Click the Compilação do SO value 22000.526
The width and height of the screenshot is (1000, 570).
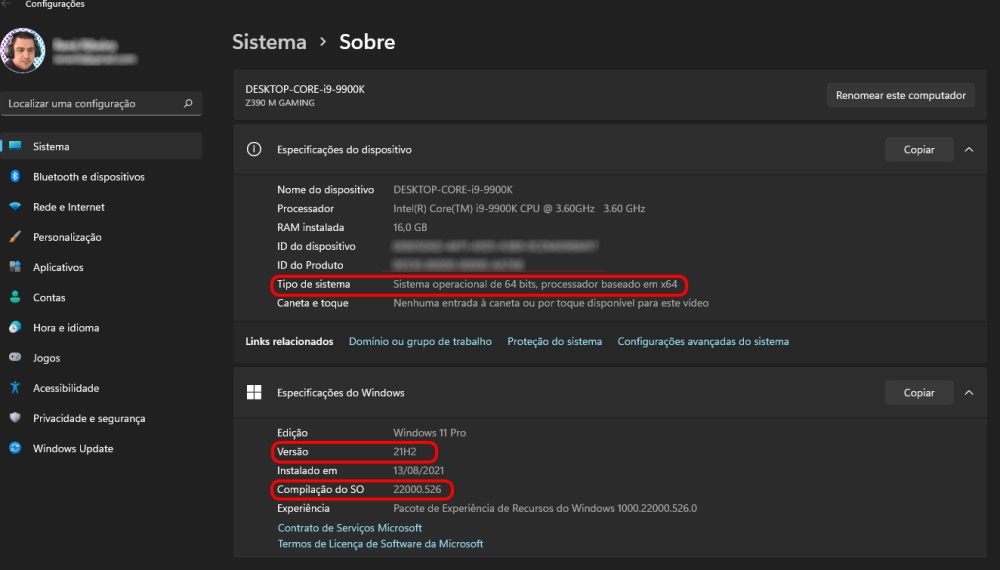pyautogui.click(x=417, y=489)
